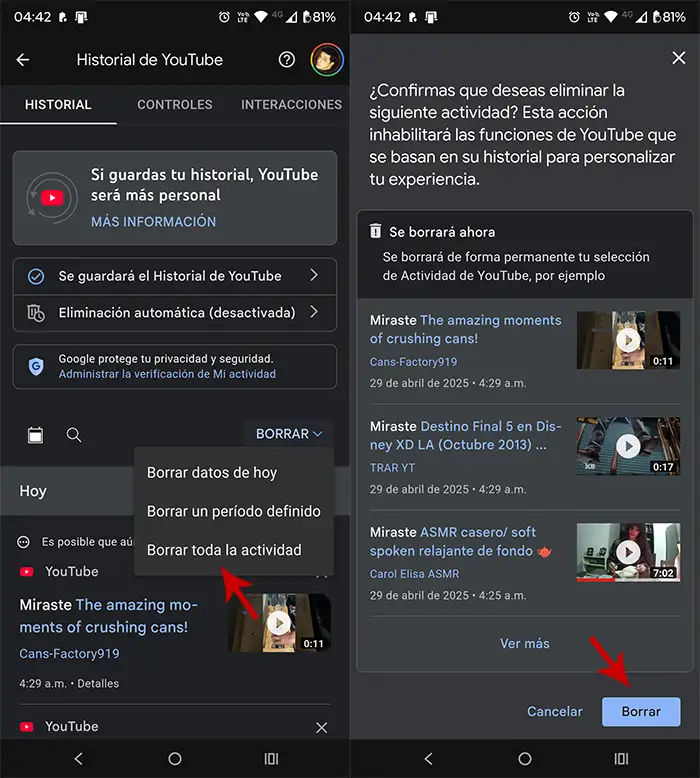
Task: Select 'Borrar un período definido'
Action: [x=234, y=511]
